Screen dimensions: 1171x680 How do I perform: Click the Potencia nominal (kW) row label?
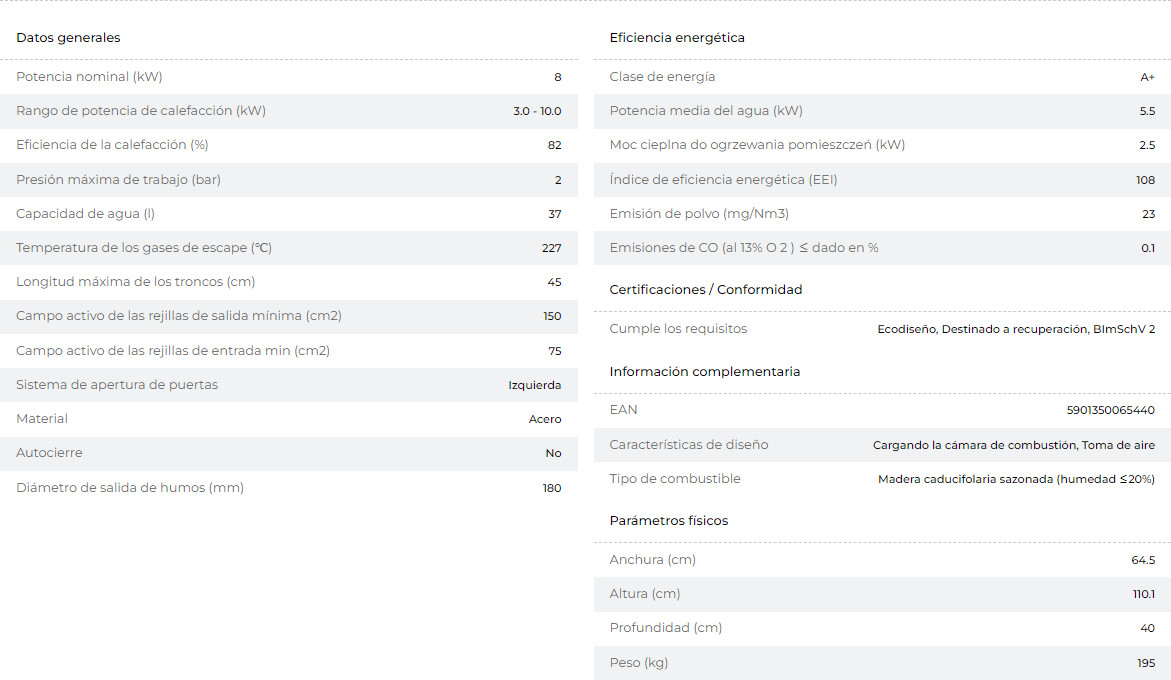click(x=89, y=77)
